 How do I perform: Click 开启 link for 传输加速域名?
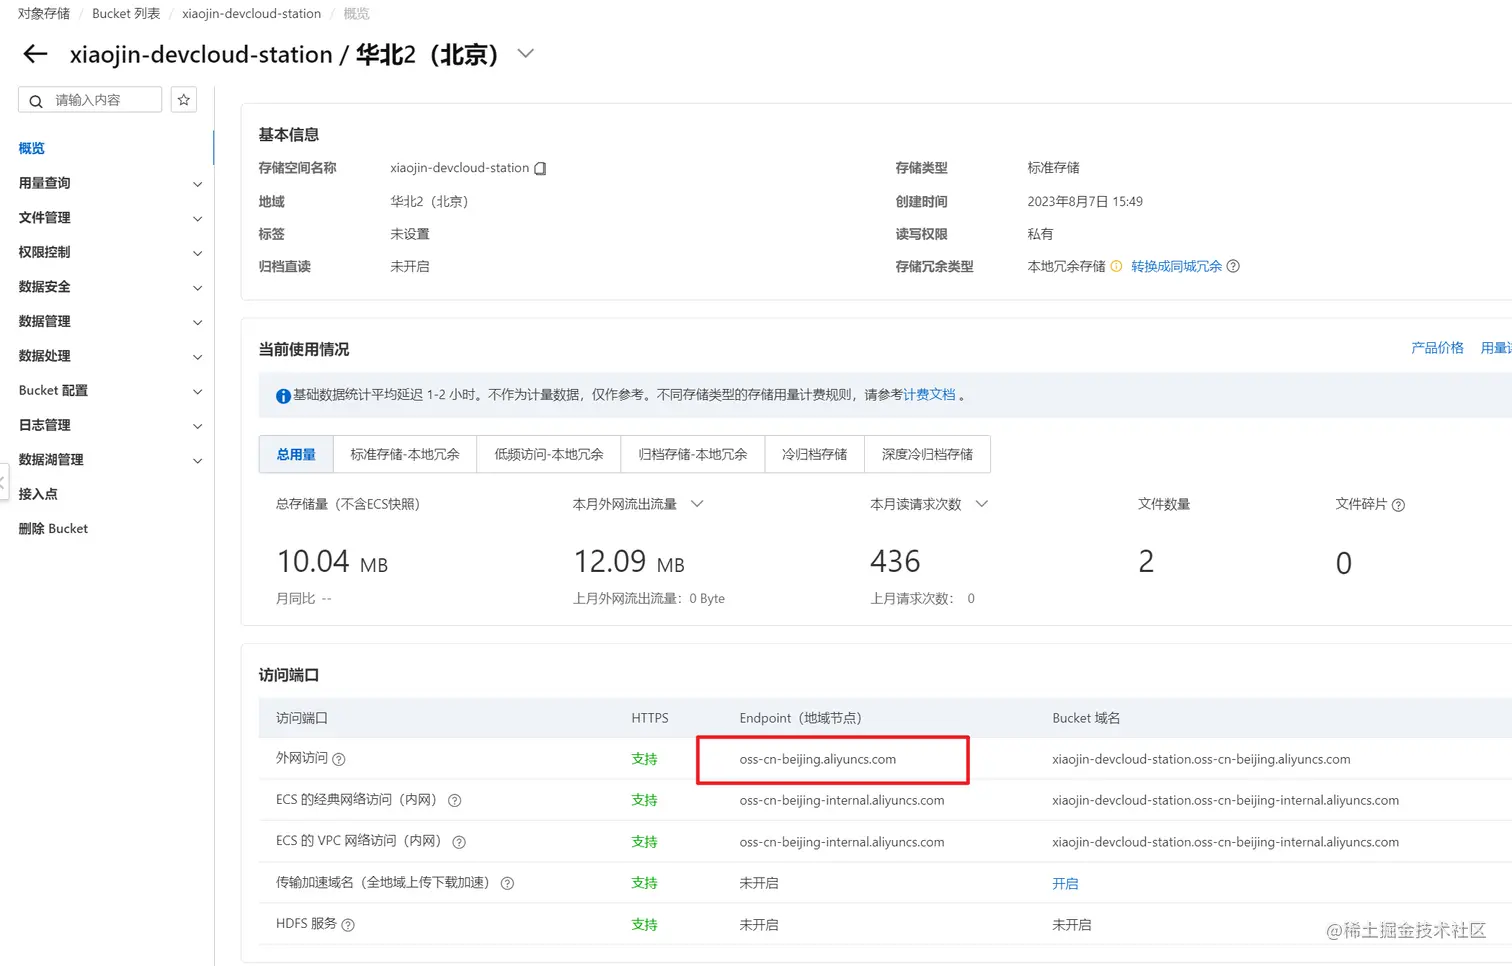(1065, 884)
